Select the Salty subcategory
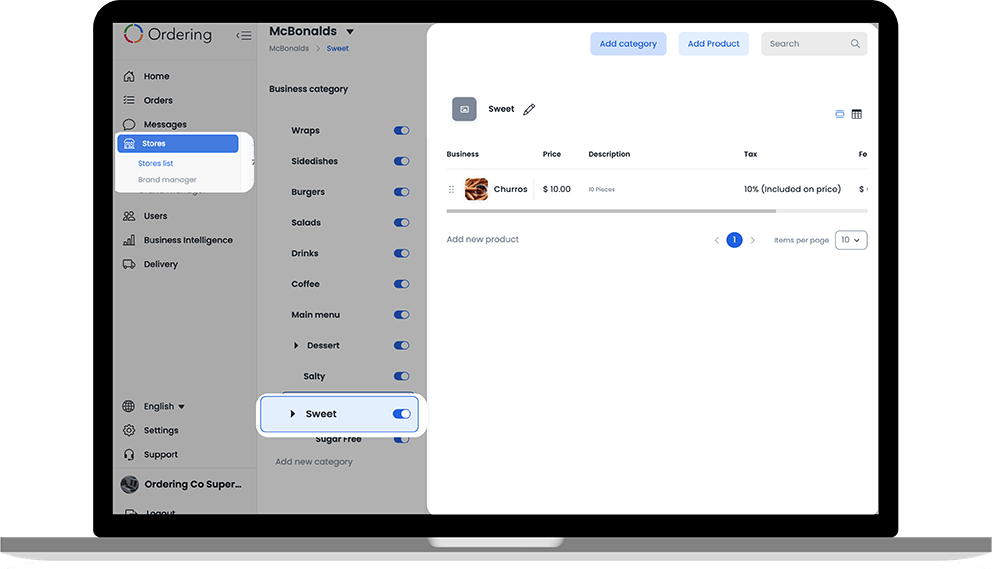 (314, 376)
